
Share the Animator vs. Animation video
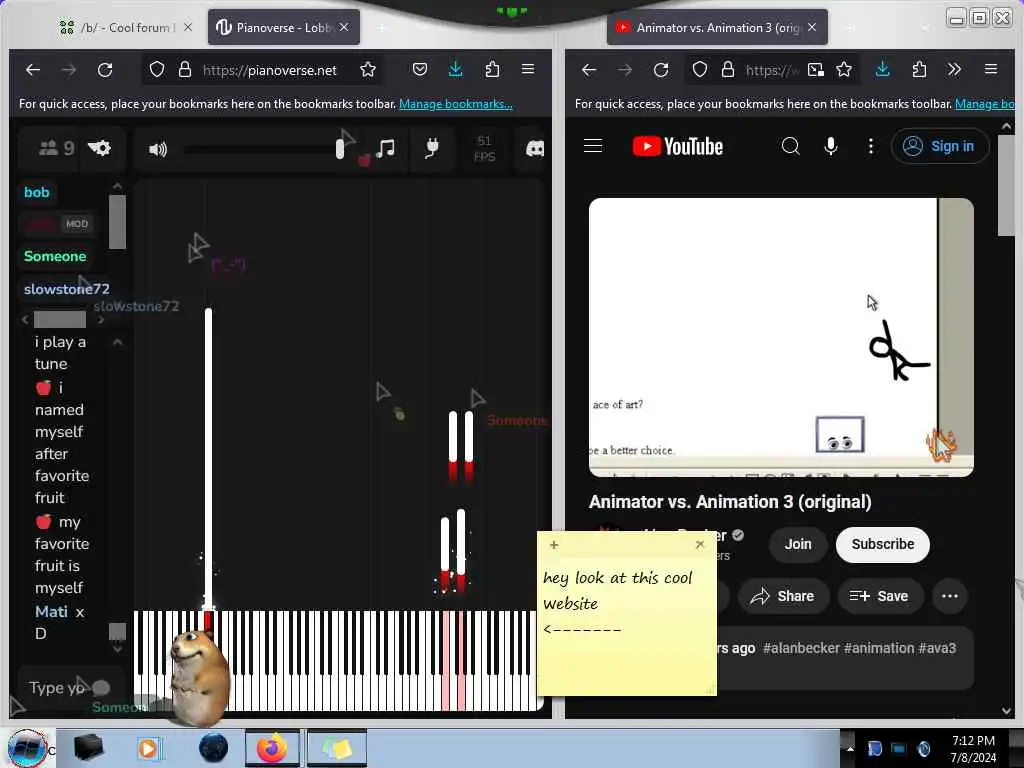tap(783, 596)
